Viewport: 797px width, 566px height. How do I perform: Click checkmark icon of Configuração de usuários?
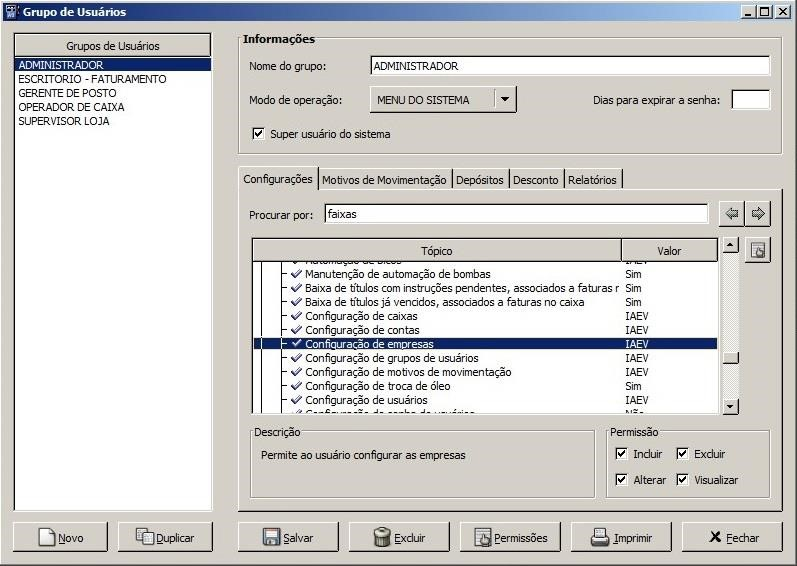point(296,400)
